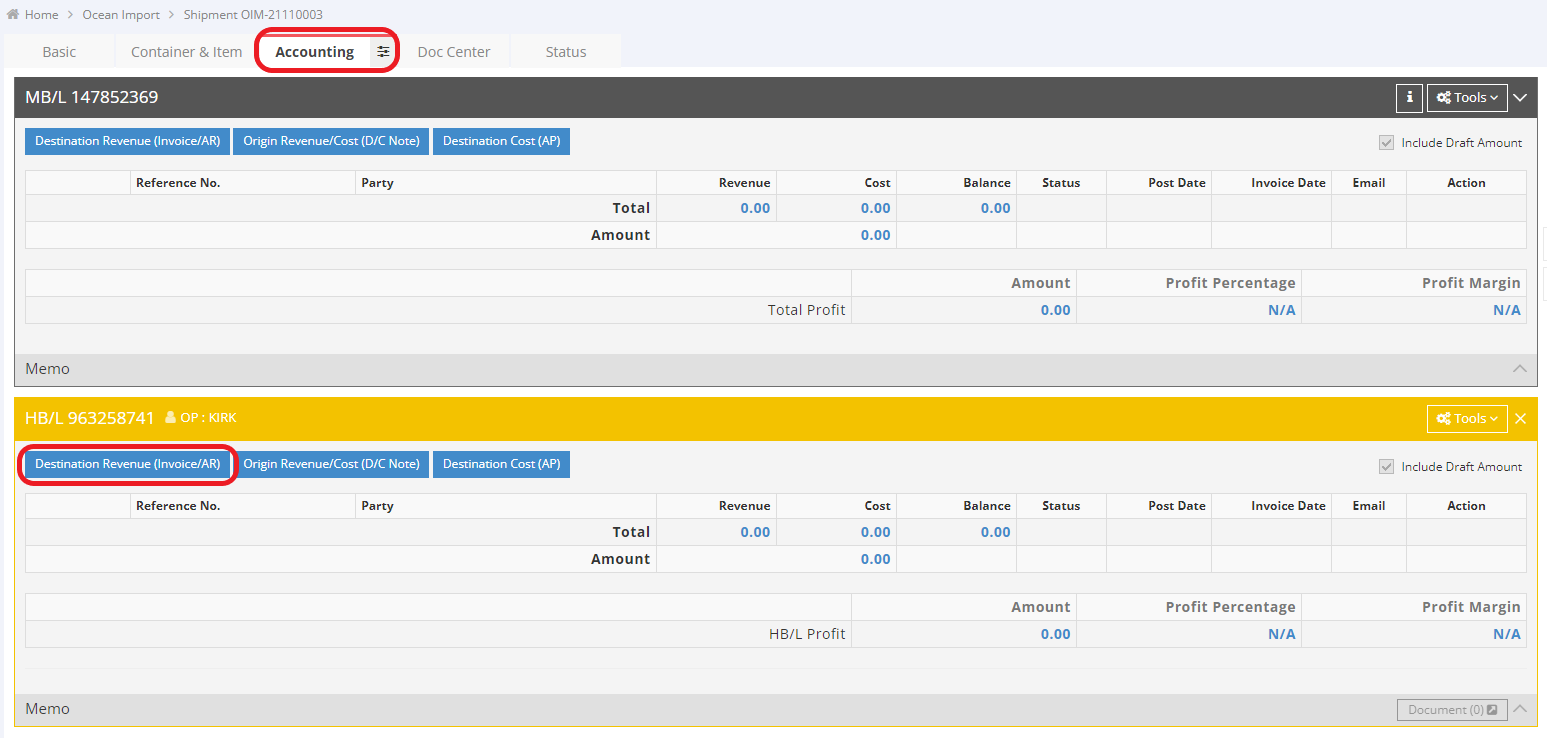Screen dimensions: 1547x738
Task: Click the sliders settings icon on the Accounting tab
Action: (x=383, y=51)
